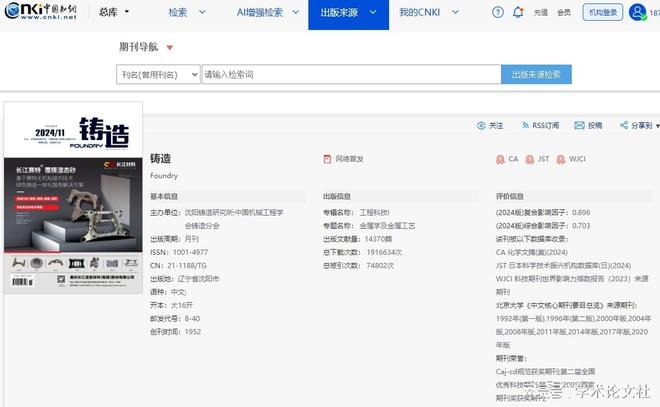This screenshot has height=407, width=660.
Task: Click the 期刊导航 heading
Action: click(x=138, y=47)
